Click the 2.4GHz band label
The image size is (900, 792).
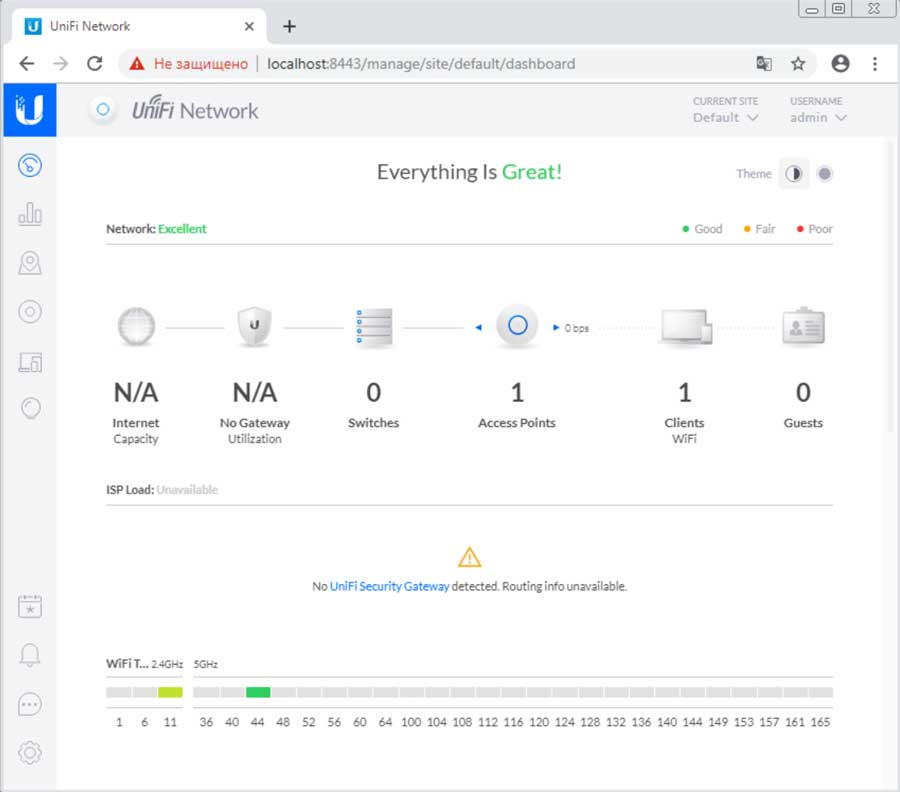coord(167,665)
